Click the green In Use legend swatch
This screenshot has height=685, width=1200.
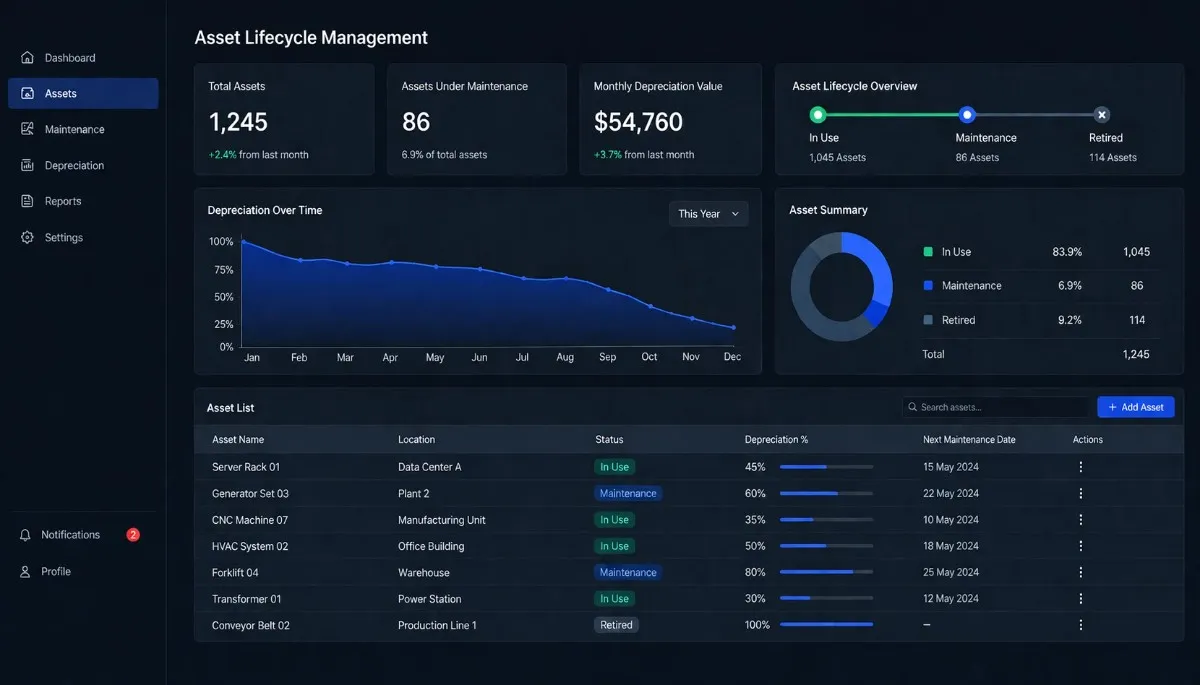(x=928, y=252)
